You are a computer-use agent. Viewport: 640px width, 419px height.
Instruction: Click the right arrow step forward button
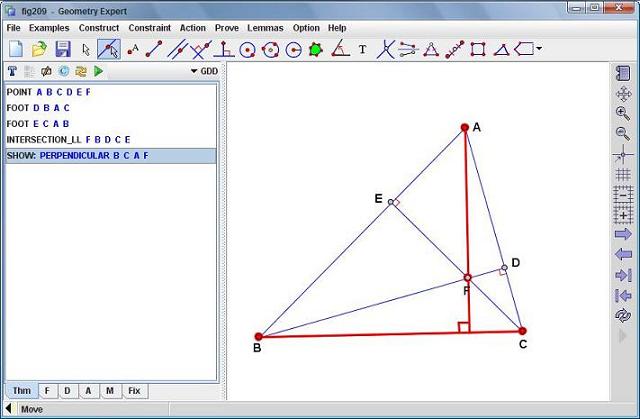[x=622, y=234]
